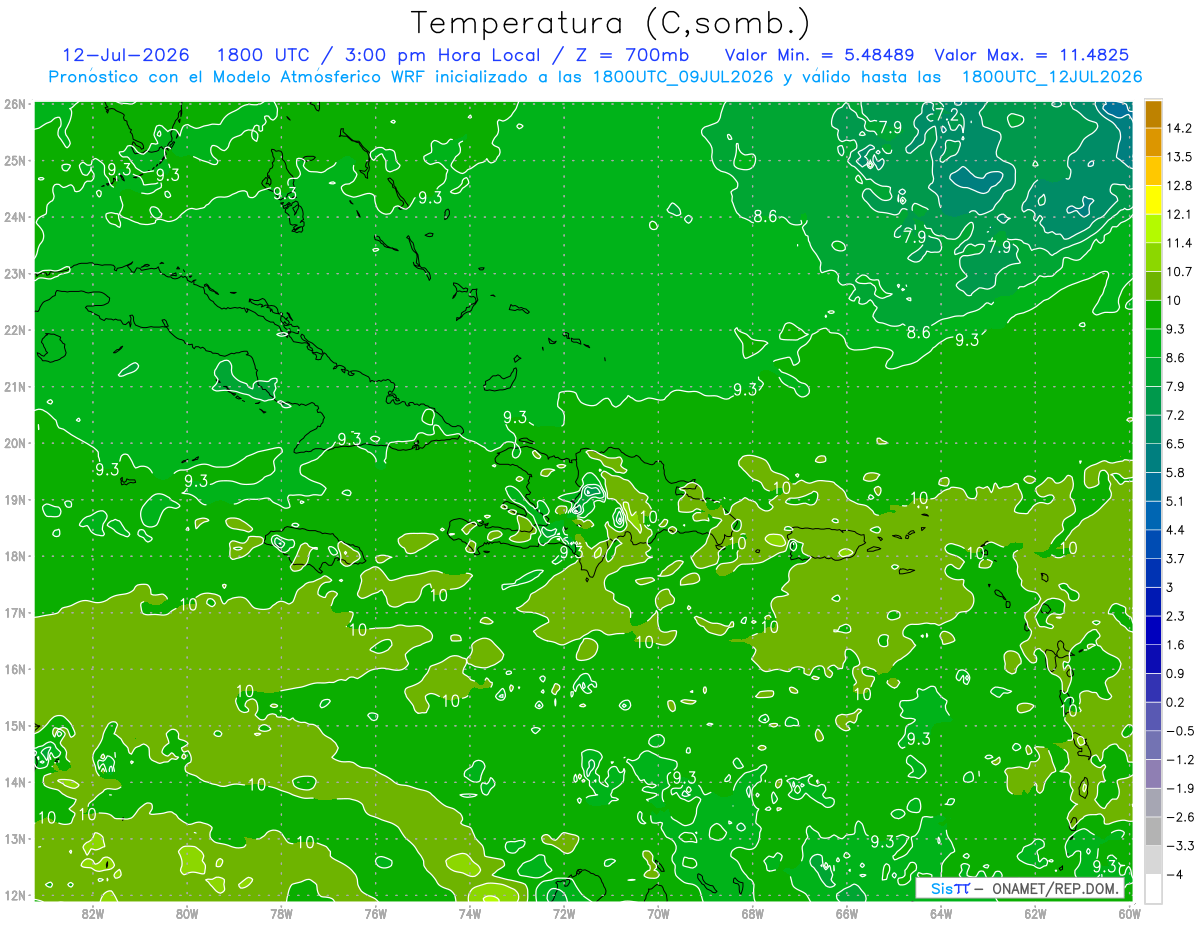Click colorbar label '5.1'
Image resolution: width=1200 pixels, height=927 pixels.
coord(1177,501)
